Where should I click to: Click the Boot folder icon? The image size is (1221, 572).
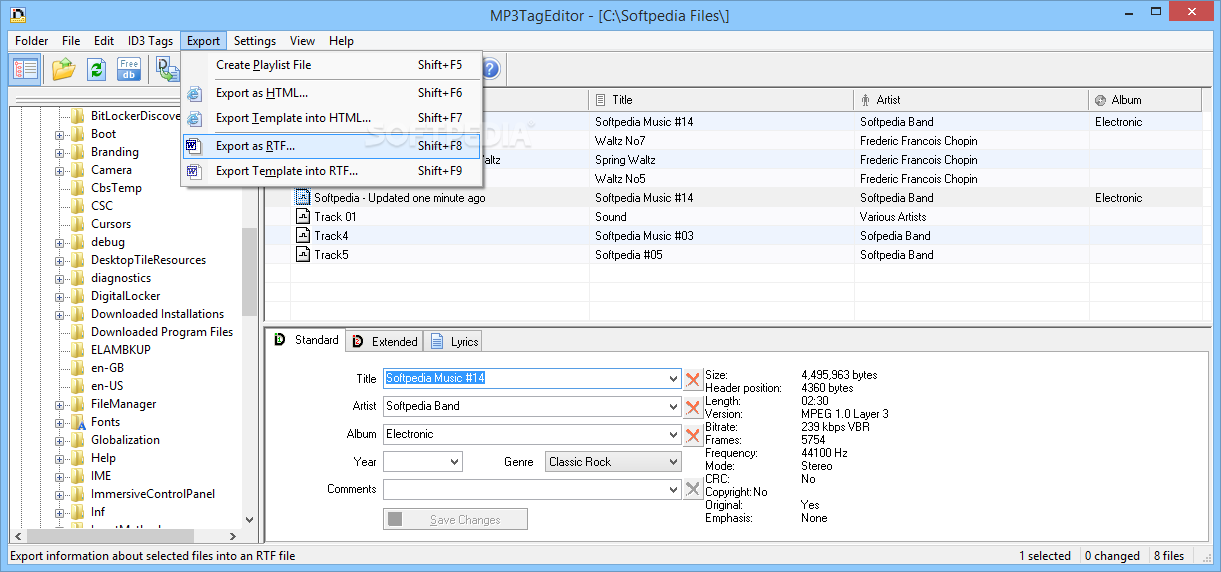tap(78, 134)
